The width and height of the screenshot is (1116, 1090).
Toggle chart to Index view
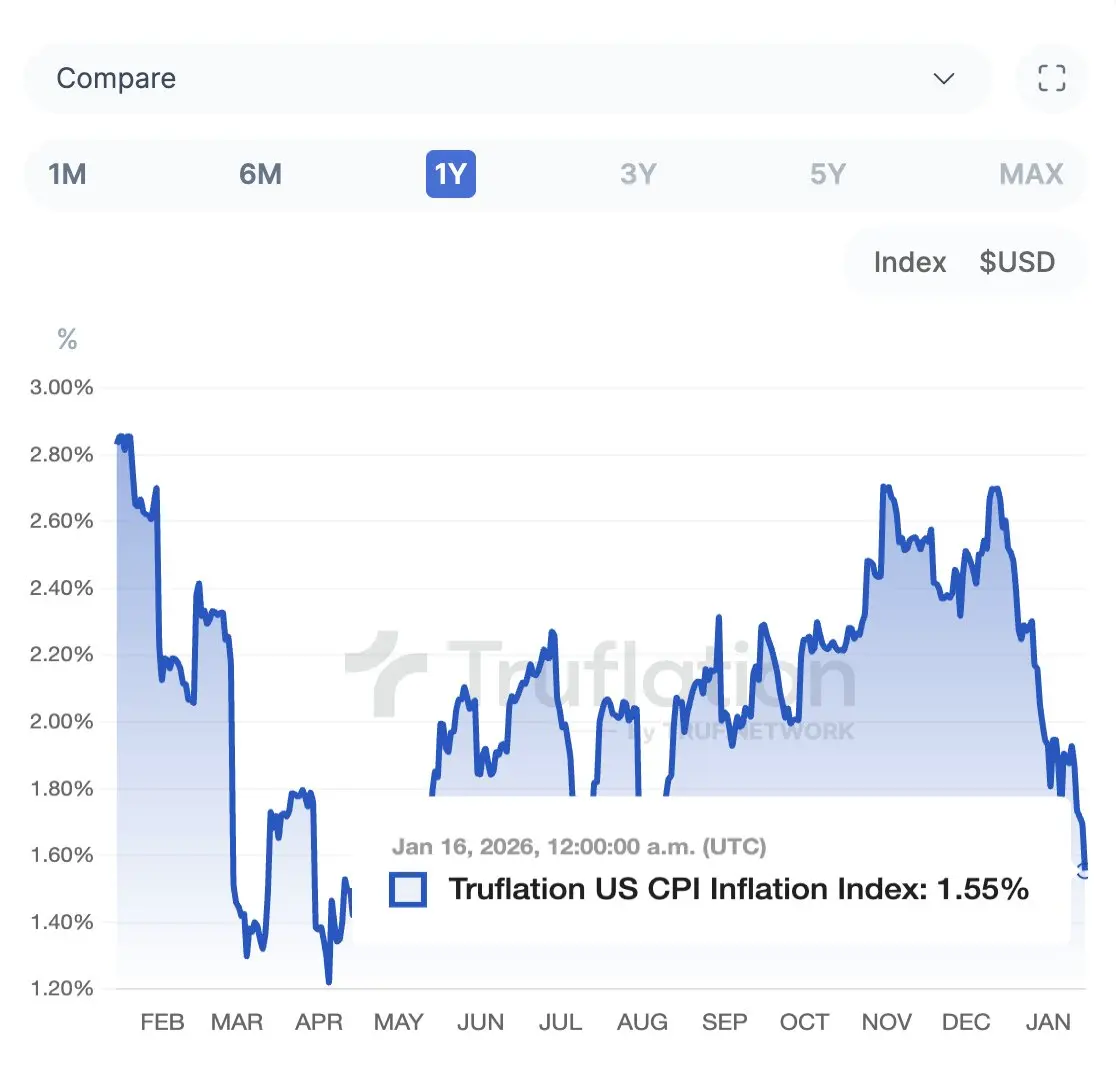tap(909, 262)
